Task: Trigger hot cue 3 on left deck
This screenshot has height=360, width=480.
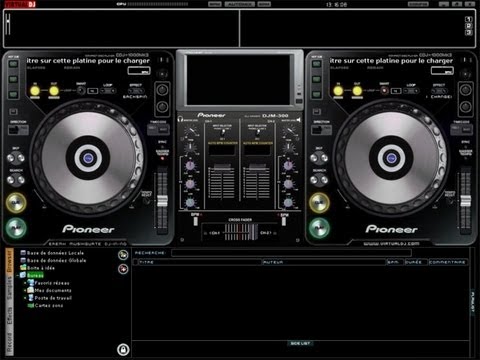Action: [13, 94]
